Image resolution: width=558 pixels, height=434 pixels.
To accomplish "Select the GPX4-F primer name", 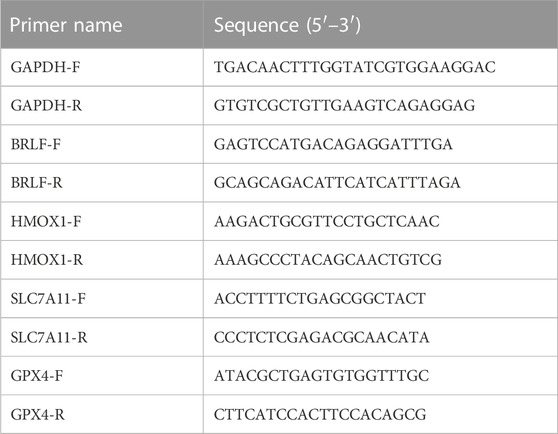I will (x=37, y=376).
